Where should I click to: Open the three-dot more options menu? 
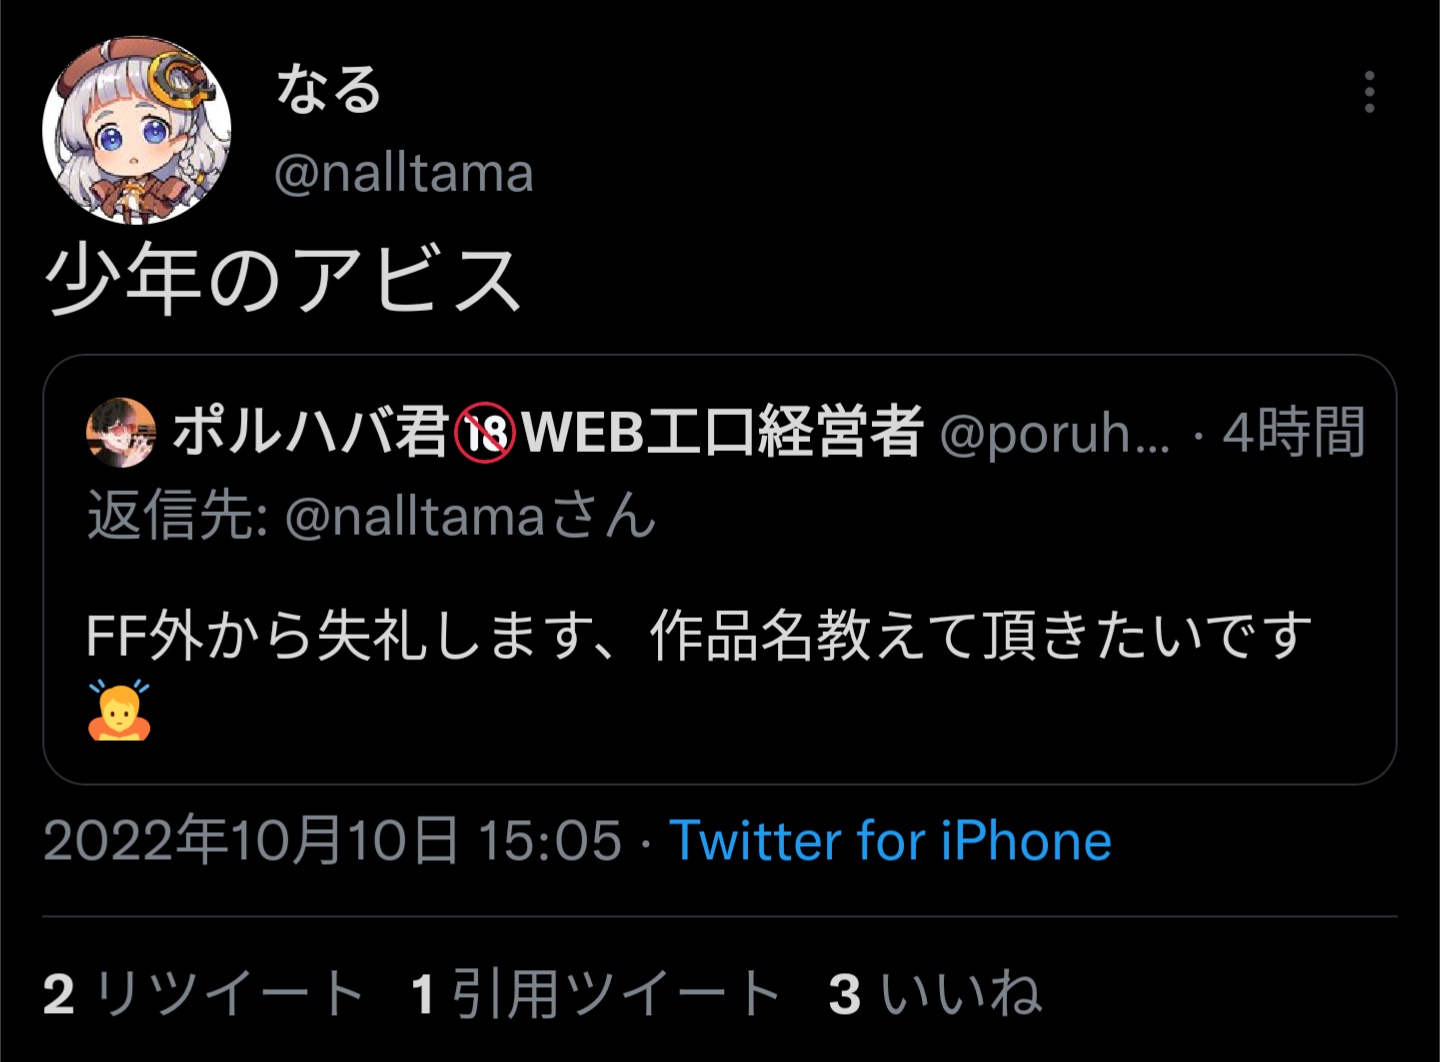coord(1369,92)
